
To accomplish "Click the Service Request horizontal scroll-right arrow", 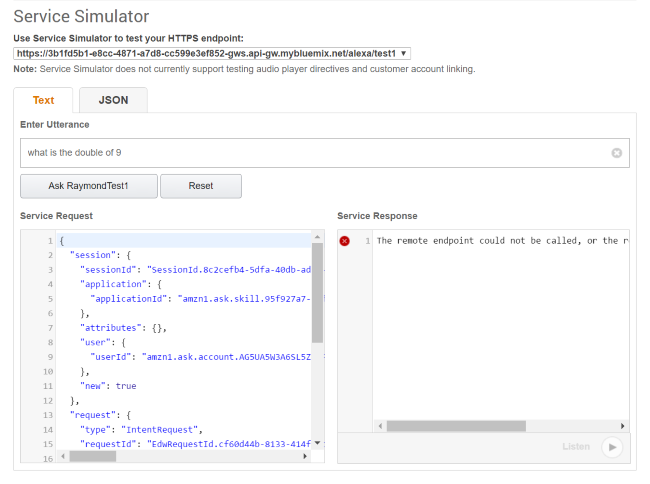I will tap(305, 456).
